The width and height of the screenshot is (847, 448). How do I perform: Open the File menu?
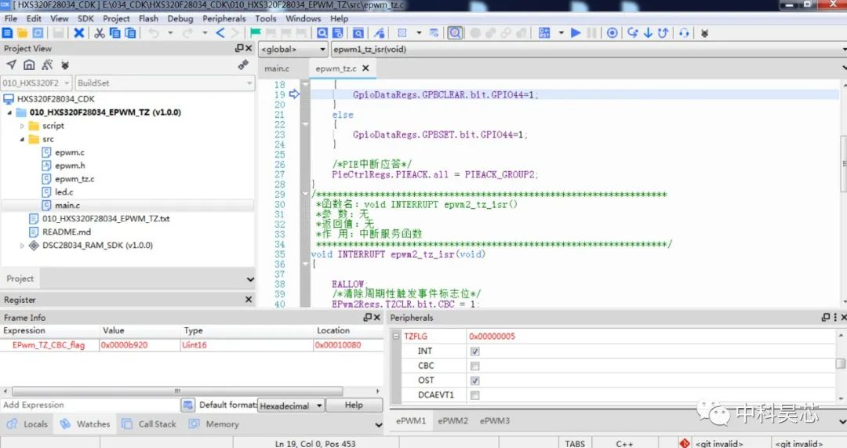(11, 18)
